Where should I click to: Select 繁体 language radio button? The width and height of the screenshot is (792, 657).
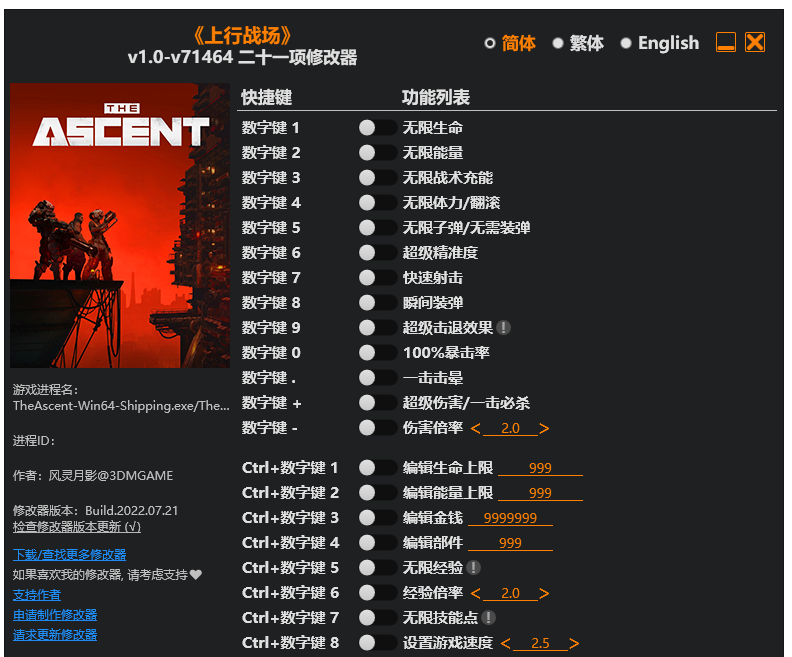coord(558,43)
